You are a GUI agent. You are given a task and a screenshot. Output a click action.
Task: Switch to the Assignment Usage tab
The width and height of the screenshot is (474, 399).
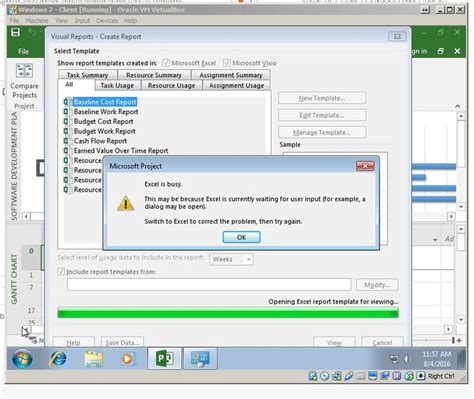[236, 86]
